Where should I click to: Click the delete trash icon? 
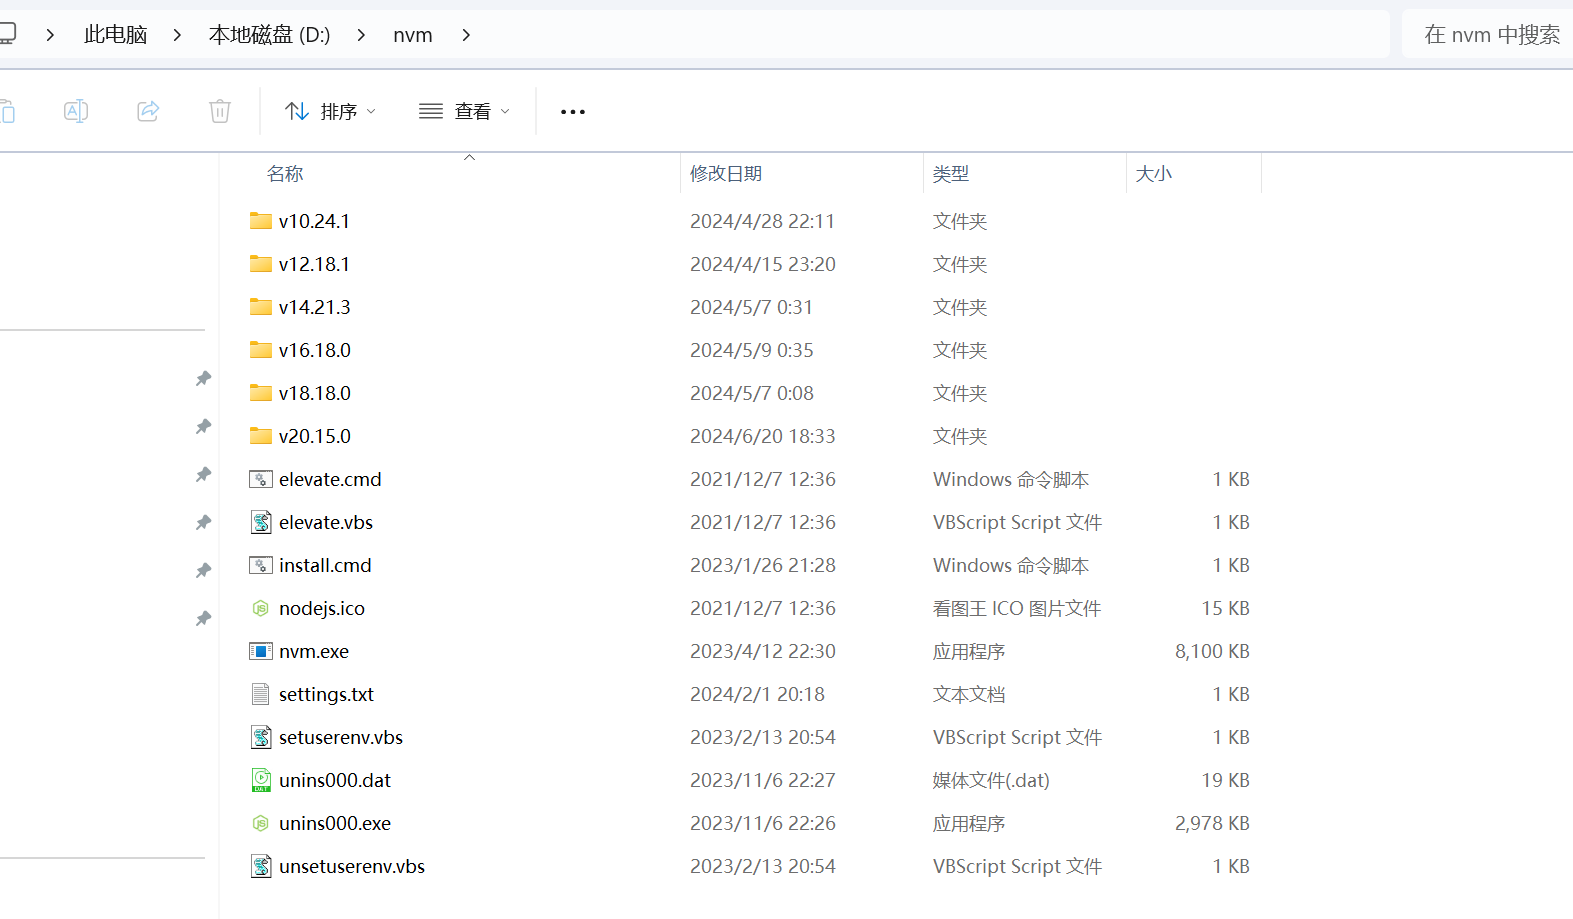tap(220, 111)
